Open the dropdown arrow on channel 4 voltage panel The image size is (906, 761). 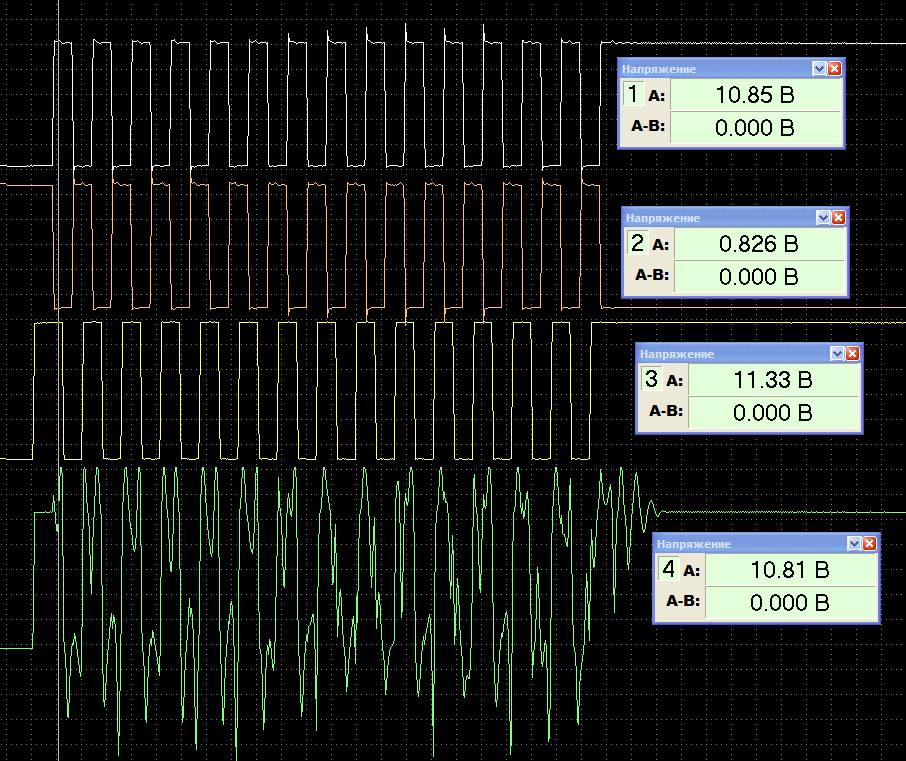854,543
